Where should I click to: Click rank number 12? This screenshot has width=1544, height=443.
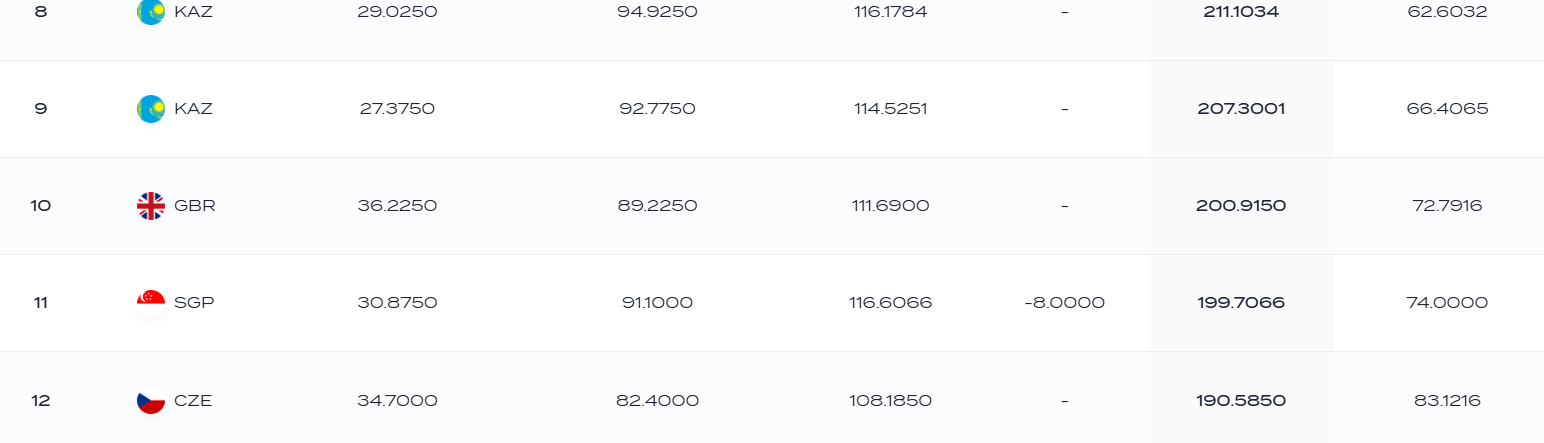click(41, 401)
